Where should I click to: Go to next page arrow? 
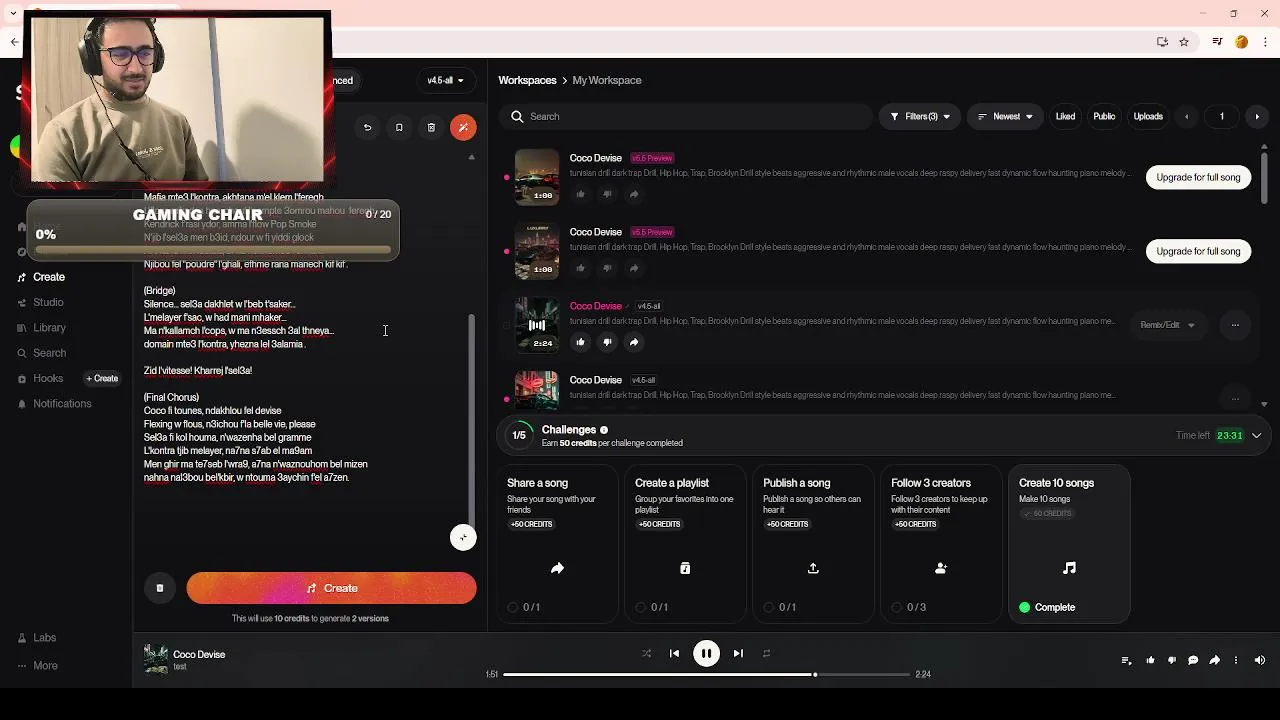[1257, 116]
